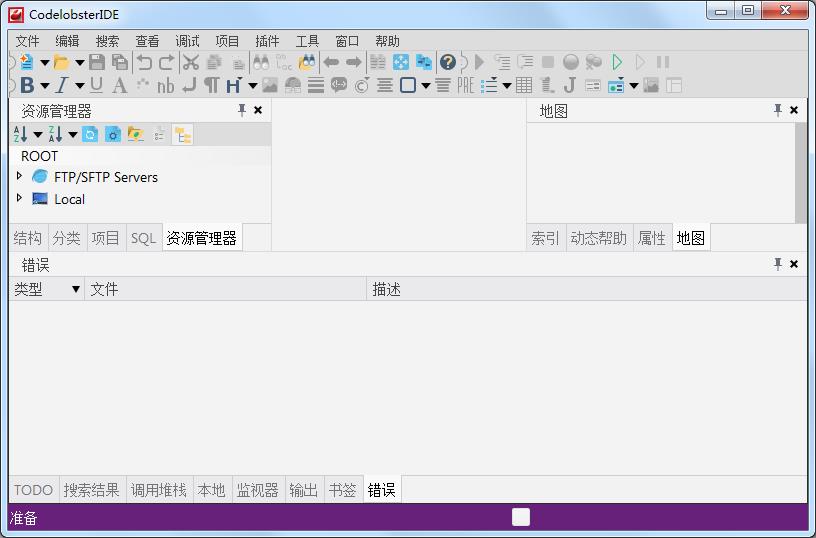Click the New File icon
The image size is (816, 538).
26,62
